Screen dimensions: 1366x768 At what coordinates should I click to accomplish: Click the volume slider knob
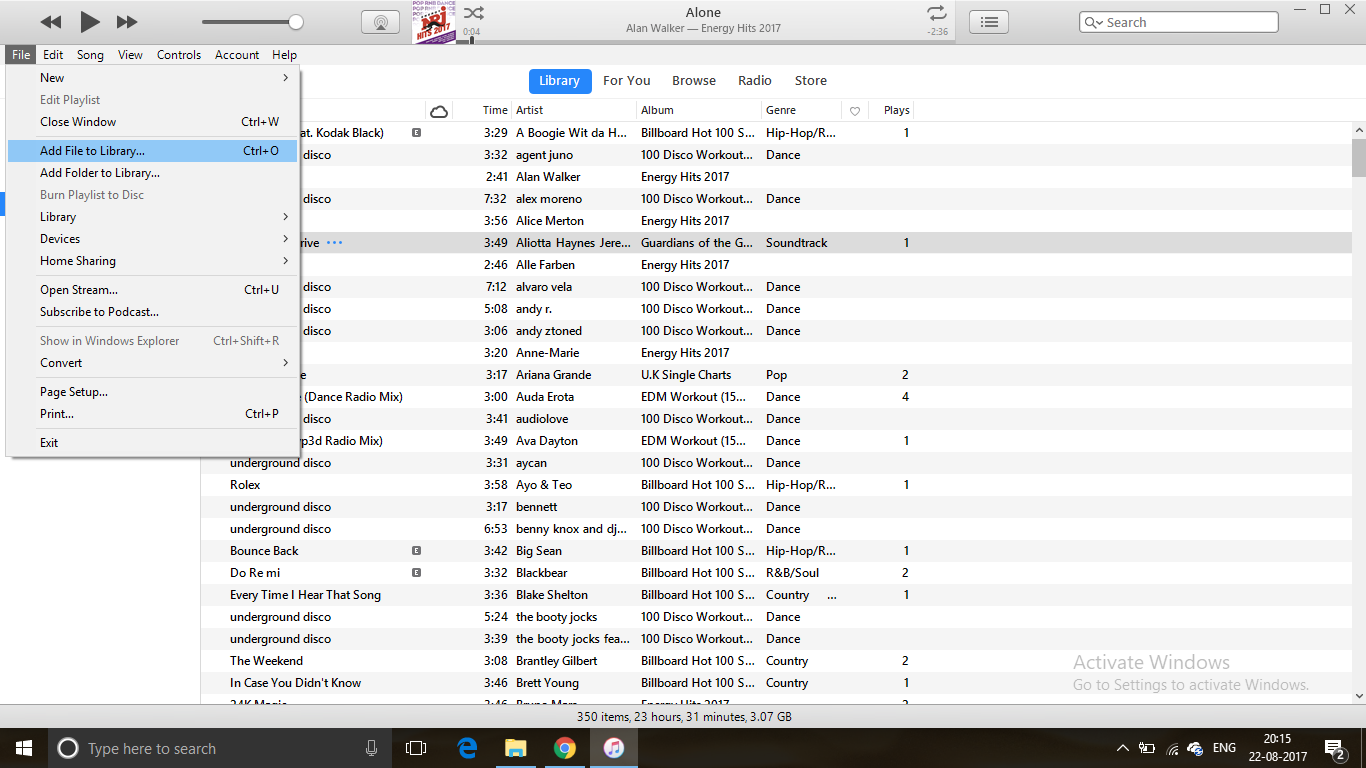pyautogui.click(x=295, y=22)
